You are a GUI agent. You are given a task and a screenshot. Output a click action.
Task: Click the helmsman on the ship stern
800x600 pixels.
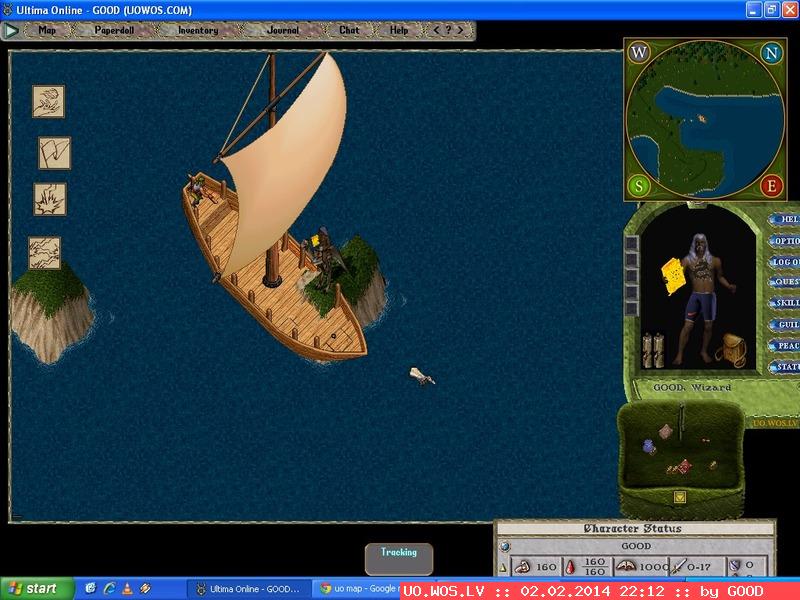point(197,189)
